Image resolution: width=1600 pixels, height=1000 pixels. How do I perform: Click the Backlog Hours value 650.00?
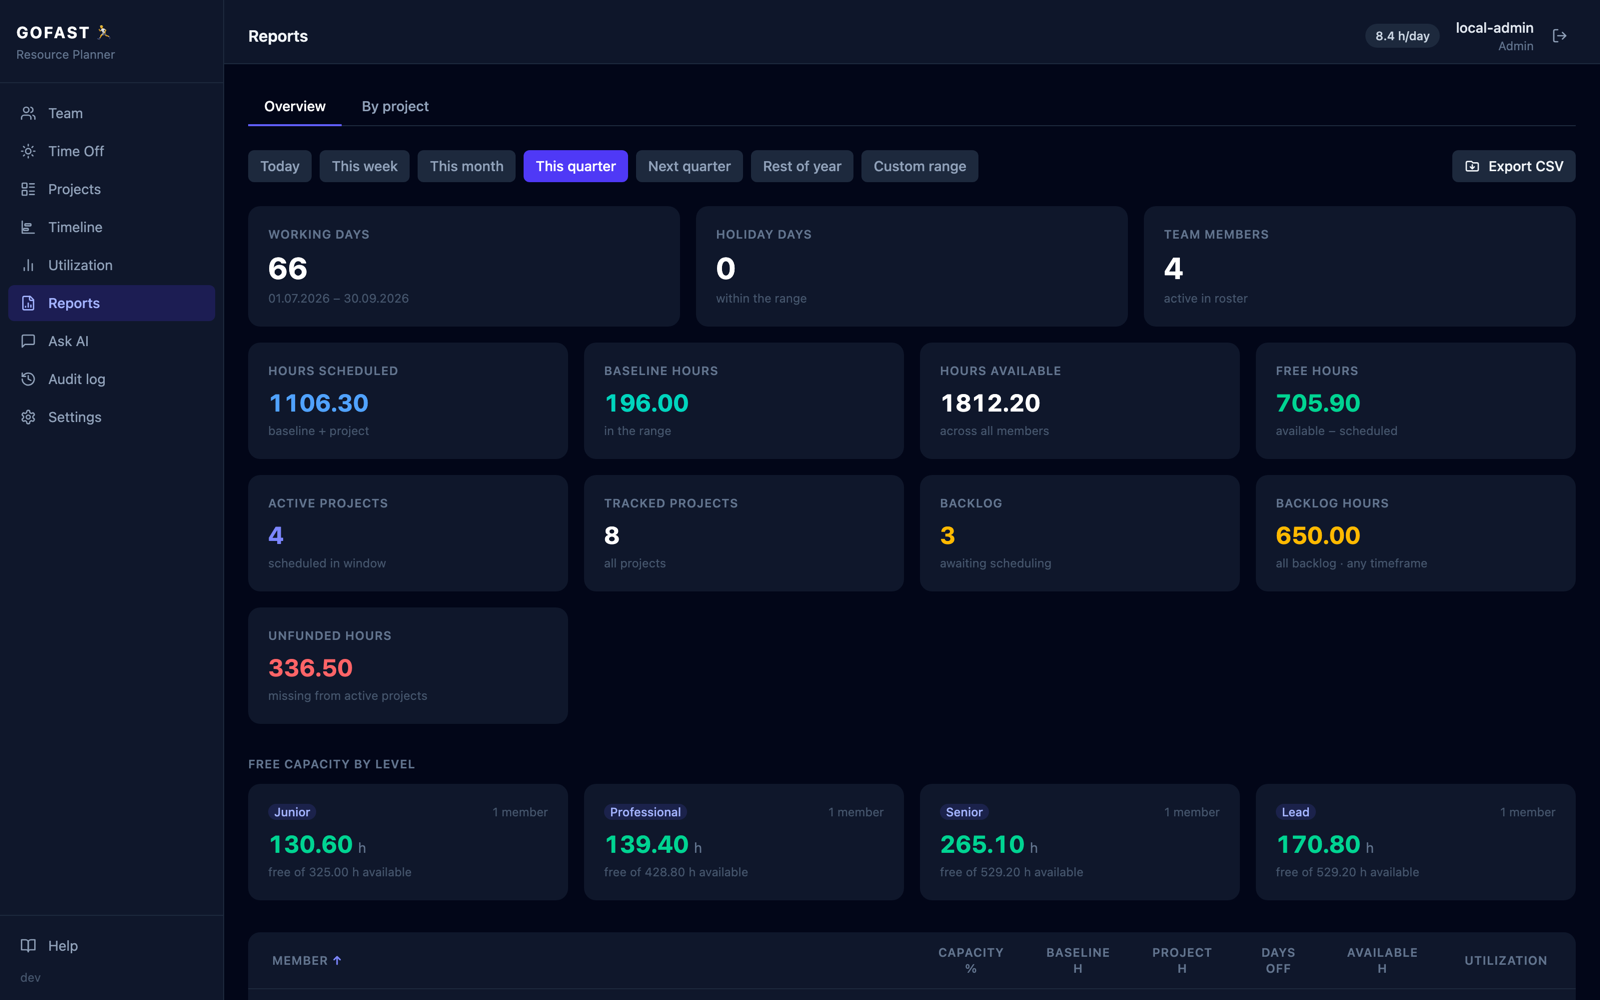(x=1318, y=535)
